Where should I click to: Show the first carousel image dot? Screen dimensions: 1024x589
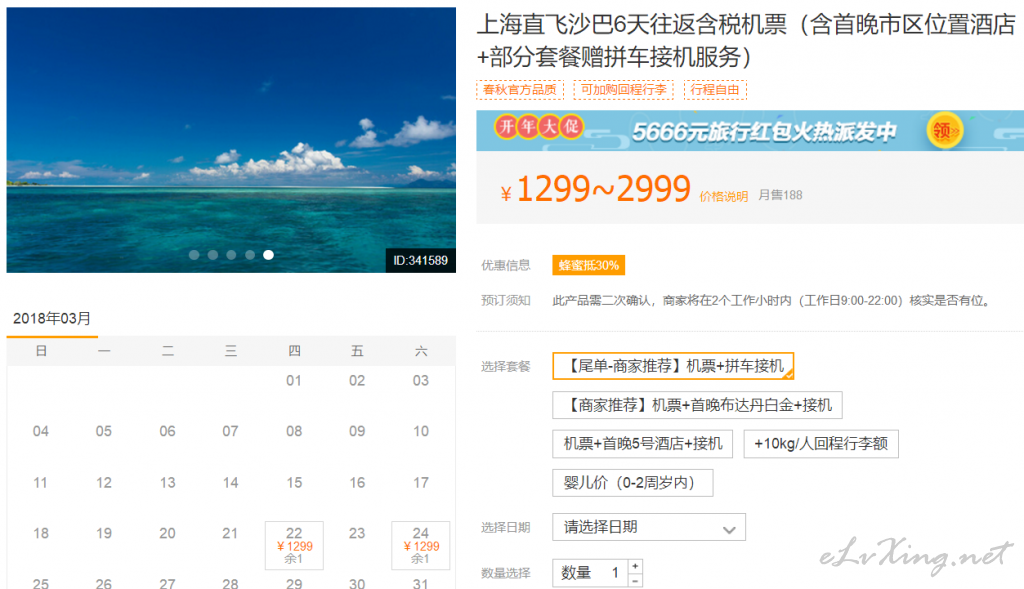coord(194,255)
